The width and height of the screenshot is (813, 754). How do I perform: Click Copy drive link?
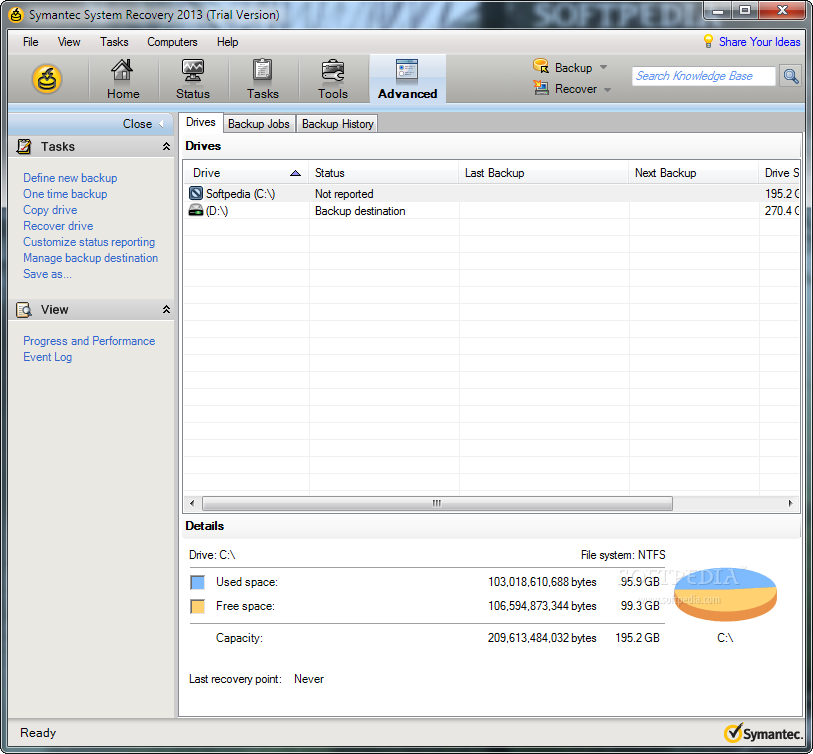(50, 210)
